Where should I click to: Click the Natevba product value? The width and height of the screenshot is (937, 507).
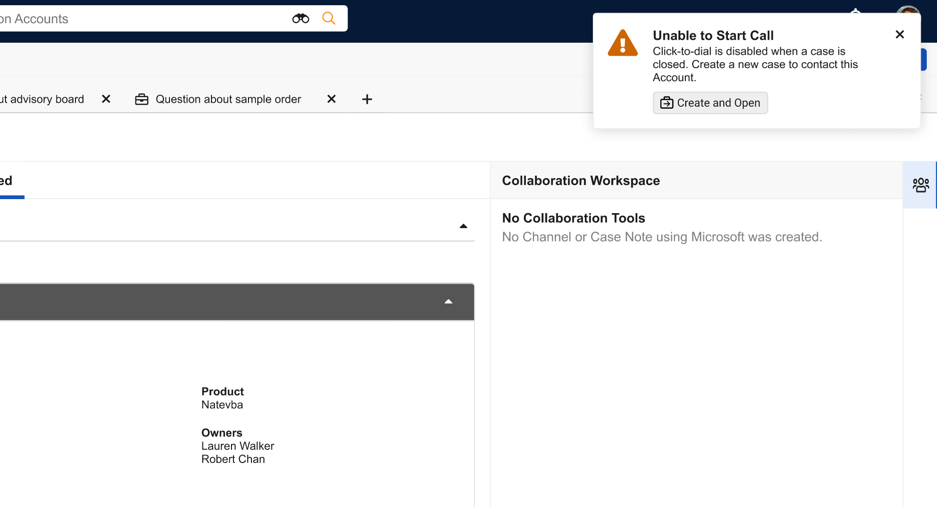pyautogui.click(x=222, y=405)
